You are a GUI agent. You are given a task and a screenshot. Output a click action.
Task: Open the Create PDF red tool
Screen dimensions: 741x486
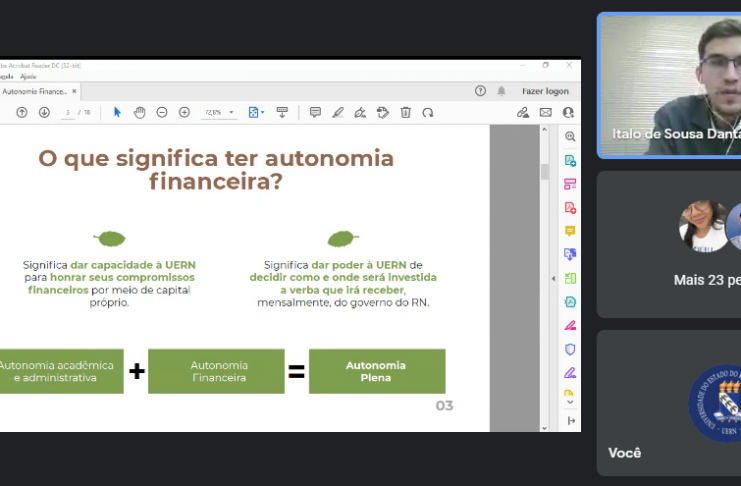pos(570,208)
